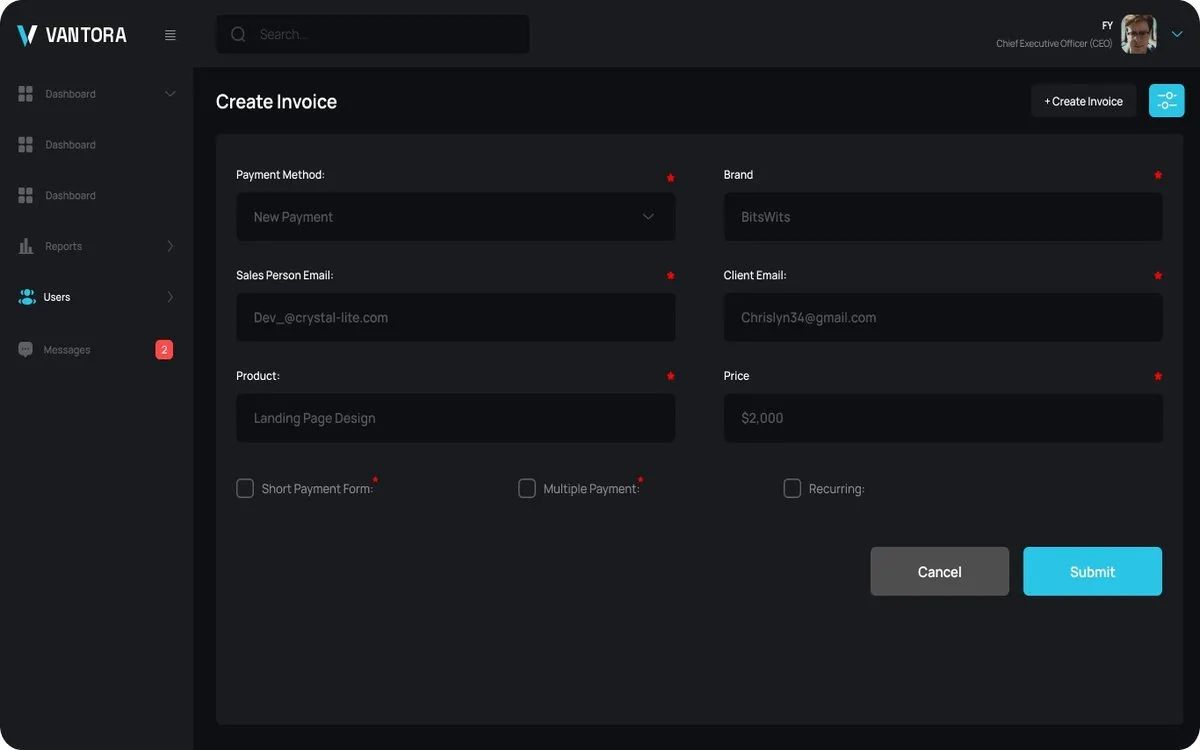Click the Sales Person Email field

455,317
